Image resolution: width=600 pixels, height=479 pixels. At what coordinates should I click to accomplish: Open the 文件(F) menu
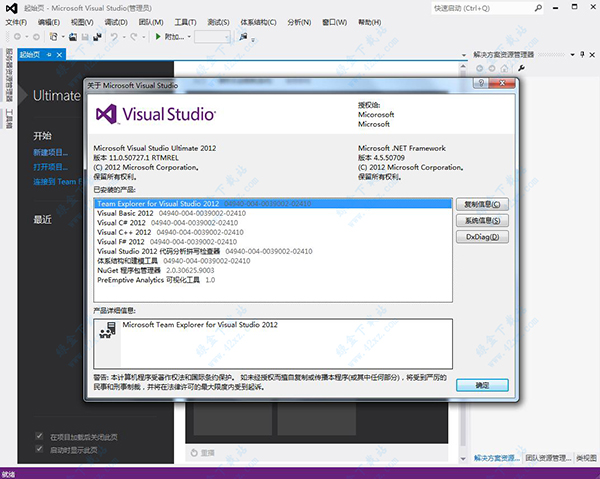[16, 22]
